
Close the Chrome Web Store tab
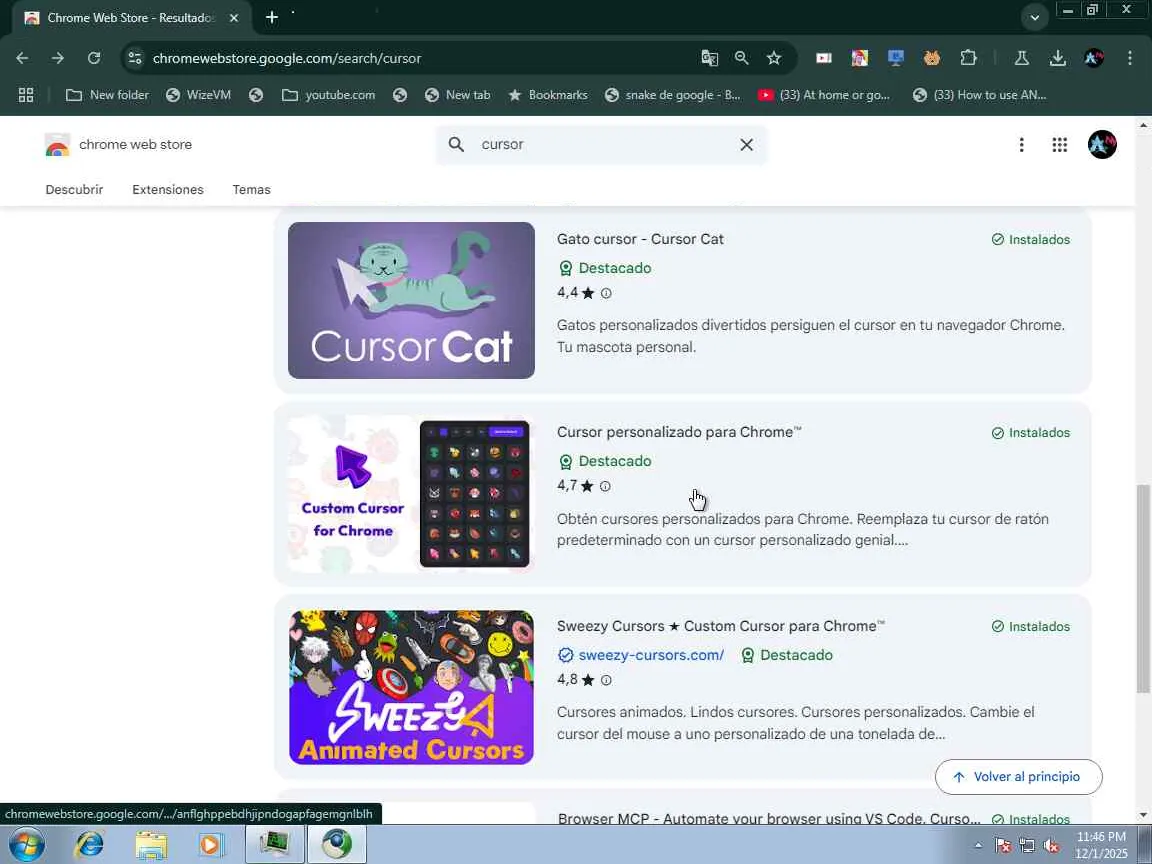tap(234, 18)
